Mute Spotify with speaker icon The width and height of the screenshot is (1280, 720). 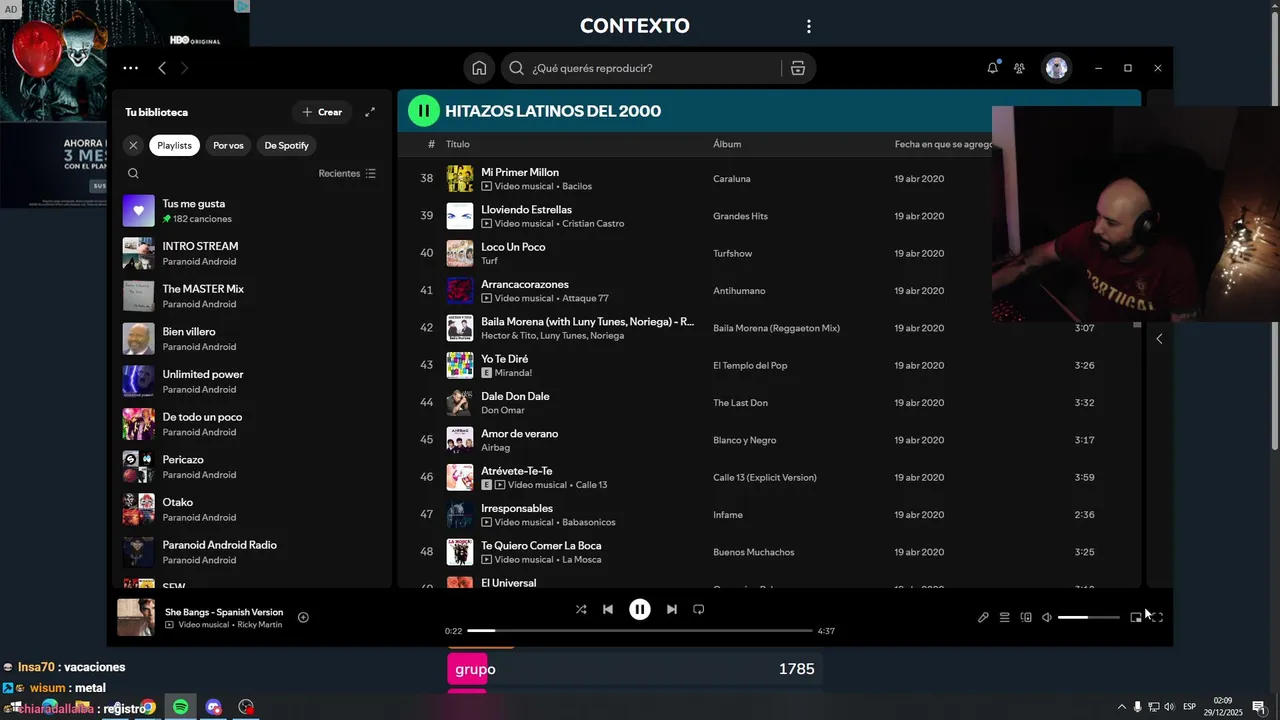(1047, 617)
